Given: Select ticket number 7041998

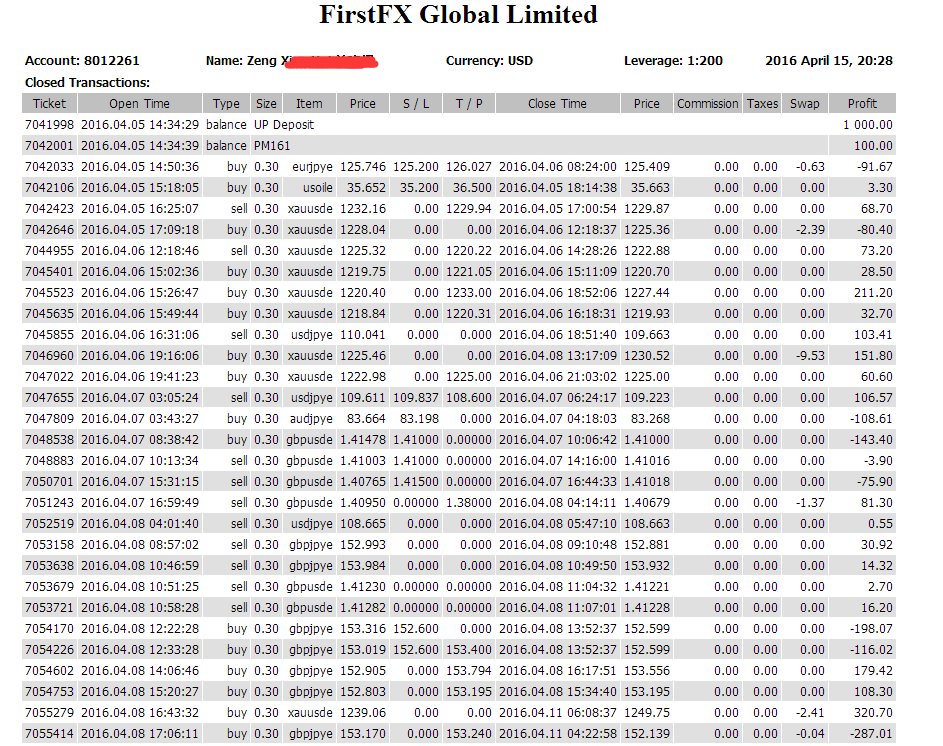Looking at the screenshot, I should click(49, 125).
